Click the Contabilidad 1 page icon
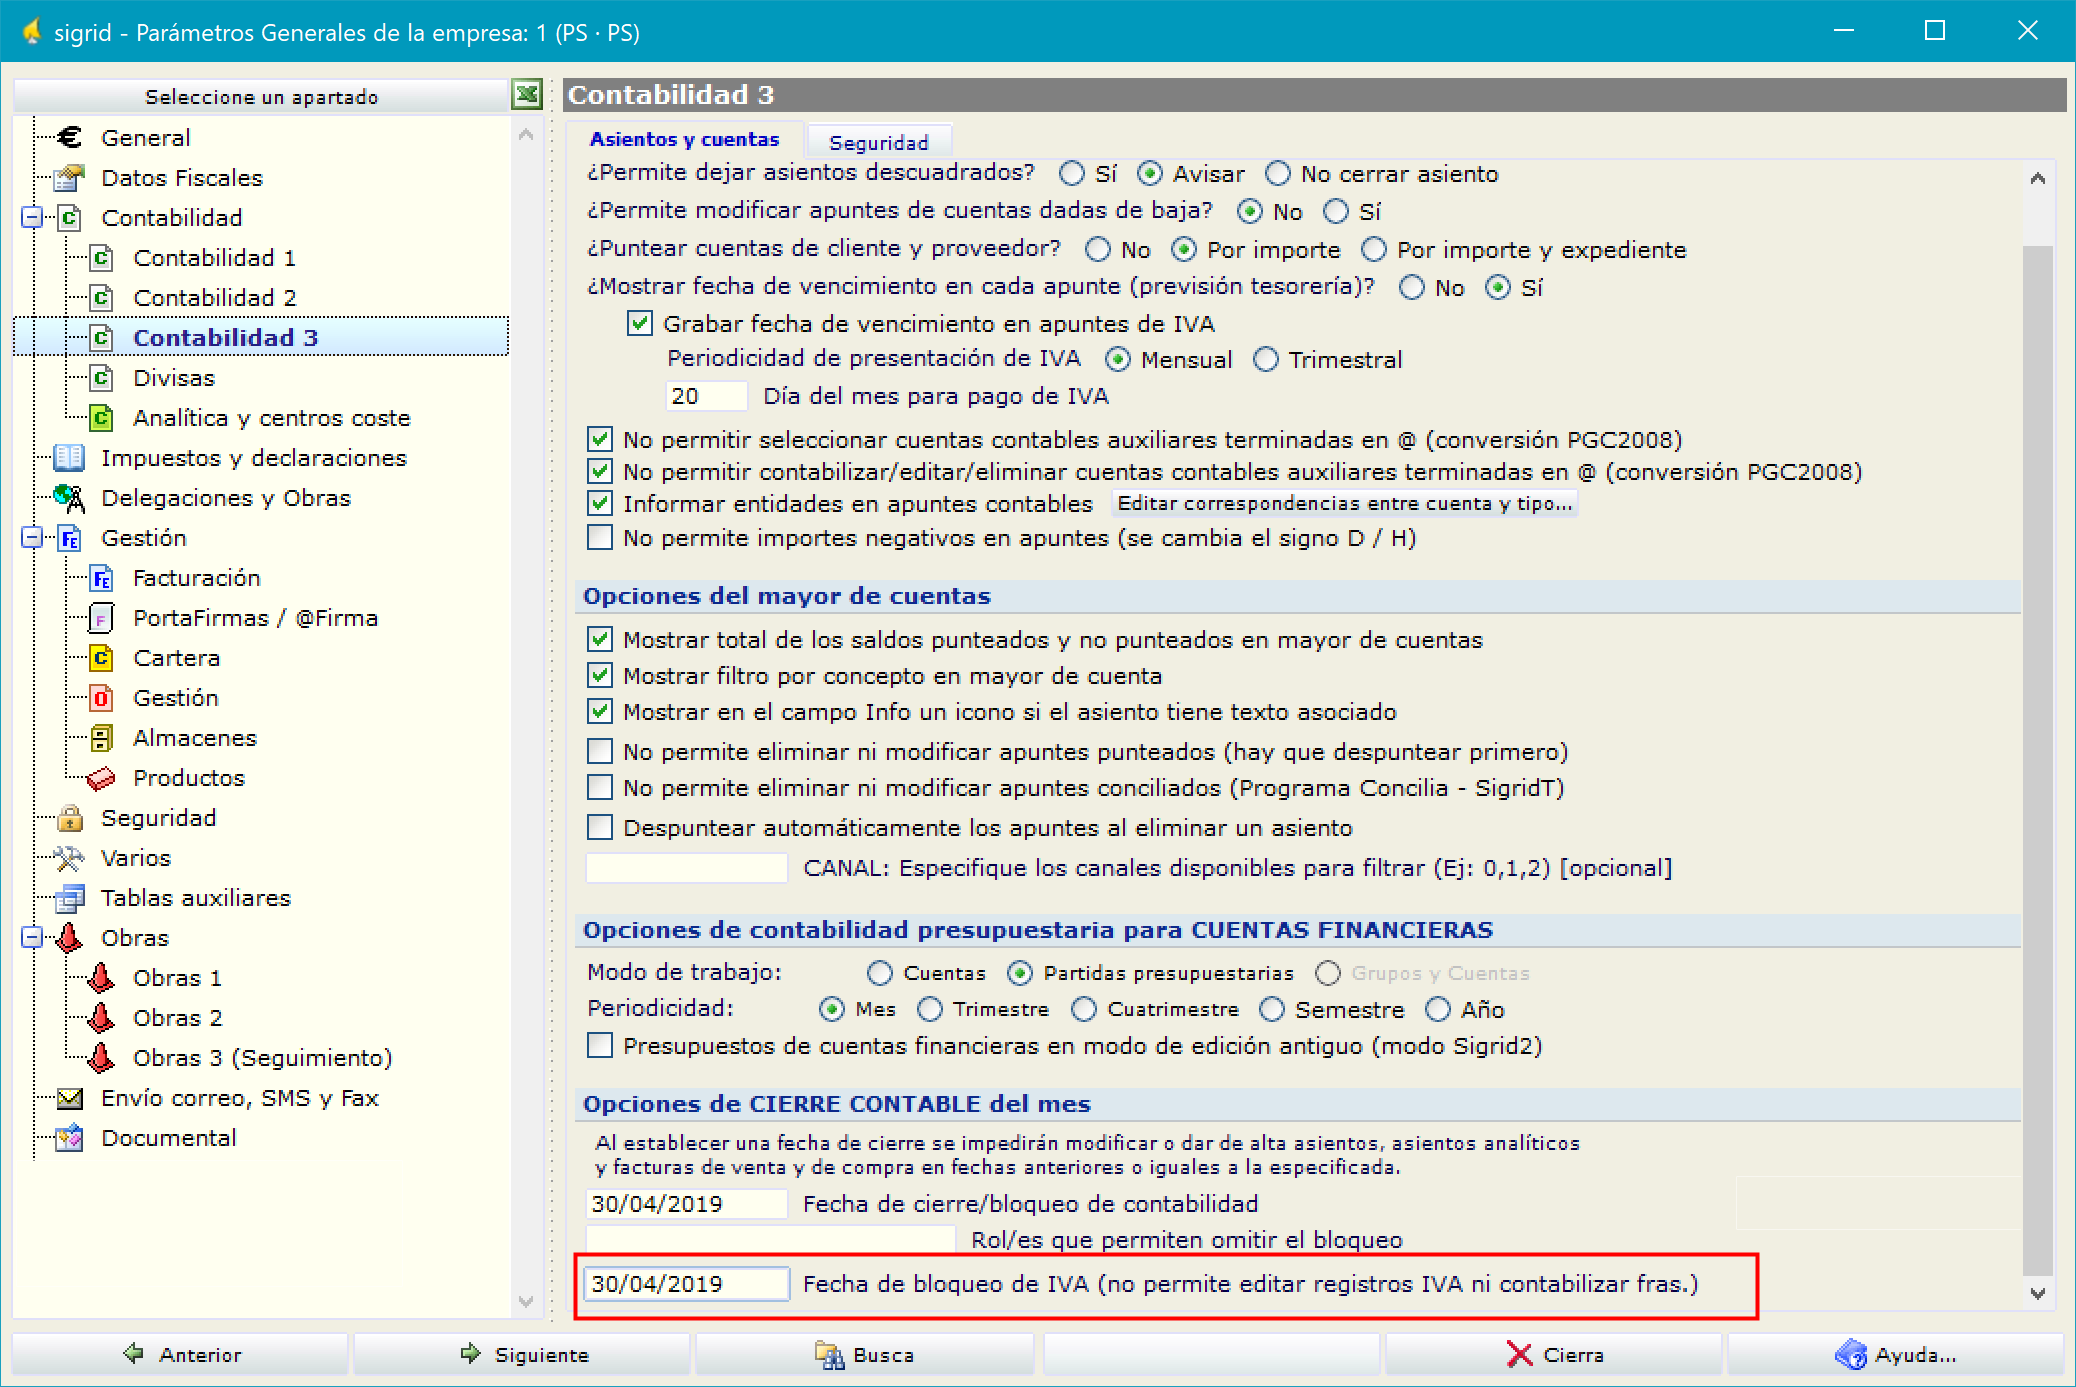2076x1387 pixels. (x=101, y=257)
